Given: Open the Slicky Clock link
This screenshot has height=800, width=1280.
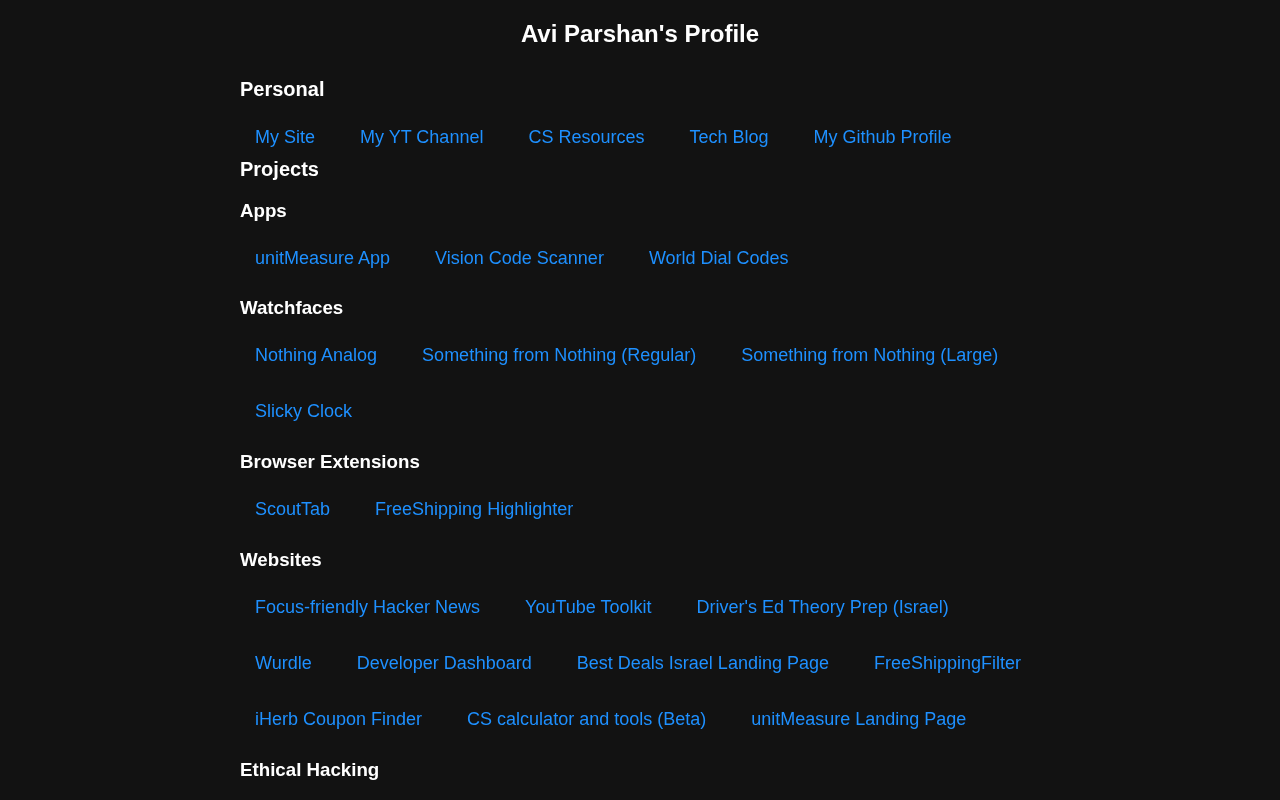Looking at the screenshot, I should click(x=303, y=411).
